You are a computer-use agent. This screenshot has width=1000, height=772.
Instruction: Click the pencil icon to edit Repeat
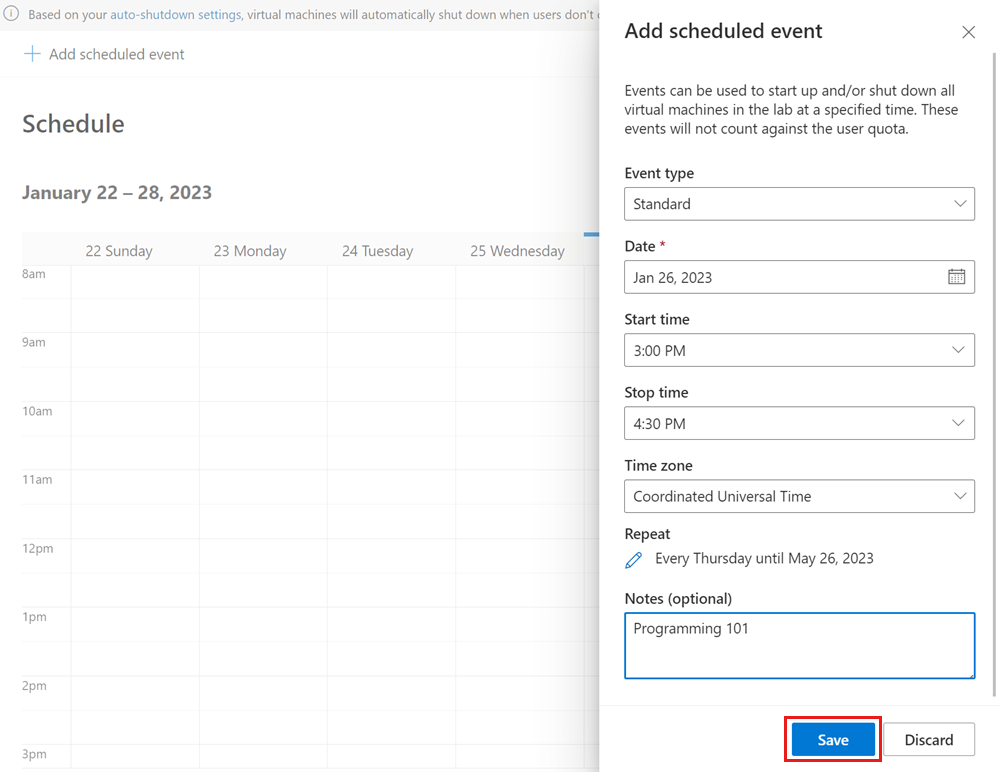pos(633,560)
